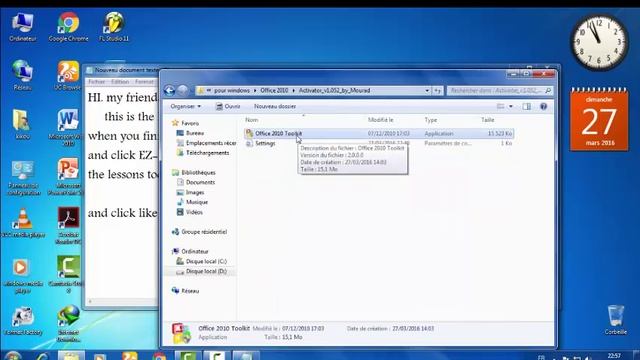Viewport: 640px width, 360px height.
Task: Open the Edition menu in Notepad window
Action: click(x=120, y=82)
